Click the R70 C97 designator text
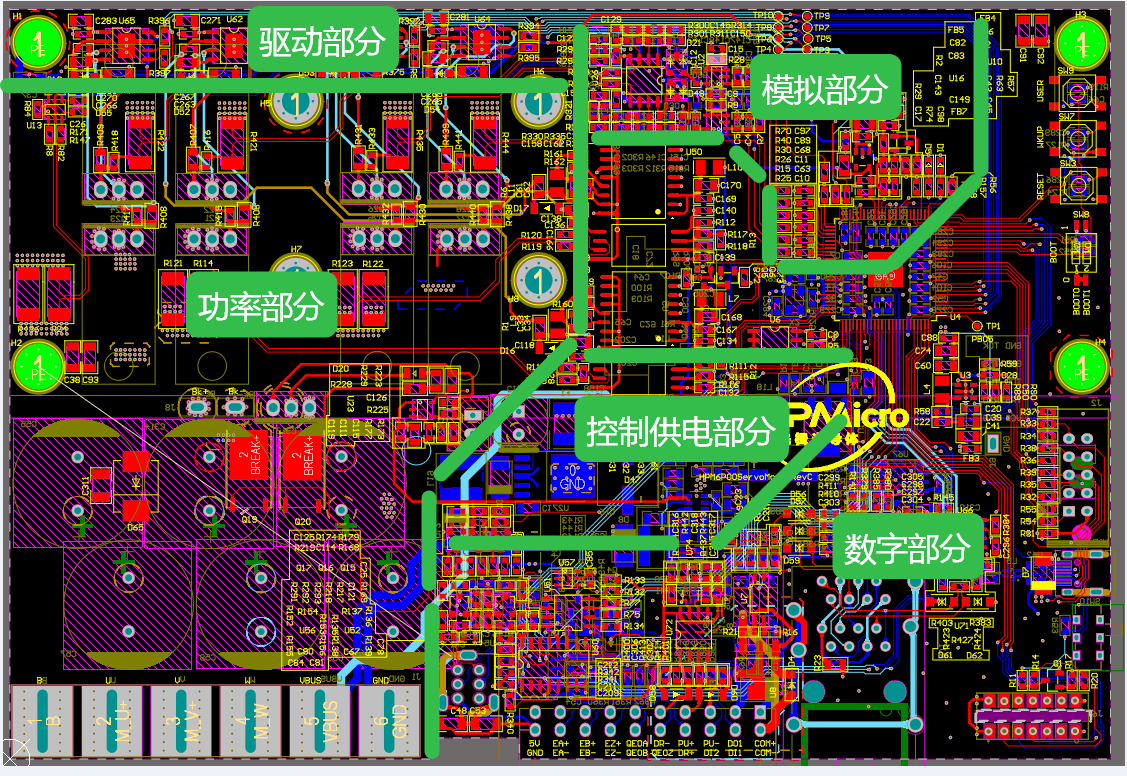 [x=792, y=131]
